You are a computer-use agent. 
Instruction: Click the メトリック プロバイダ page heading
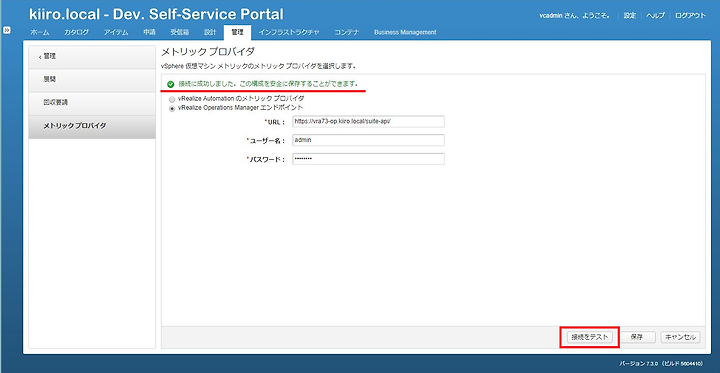208,51
